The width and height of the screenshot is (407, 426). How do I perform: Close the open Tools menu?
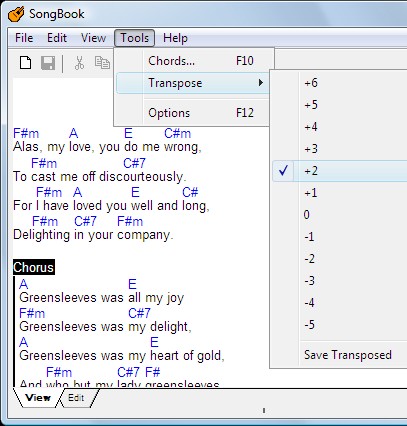pos(134,38)
